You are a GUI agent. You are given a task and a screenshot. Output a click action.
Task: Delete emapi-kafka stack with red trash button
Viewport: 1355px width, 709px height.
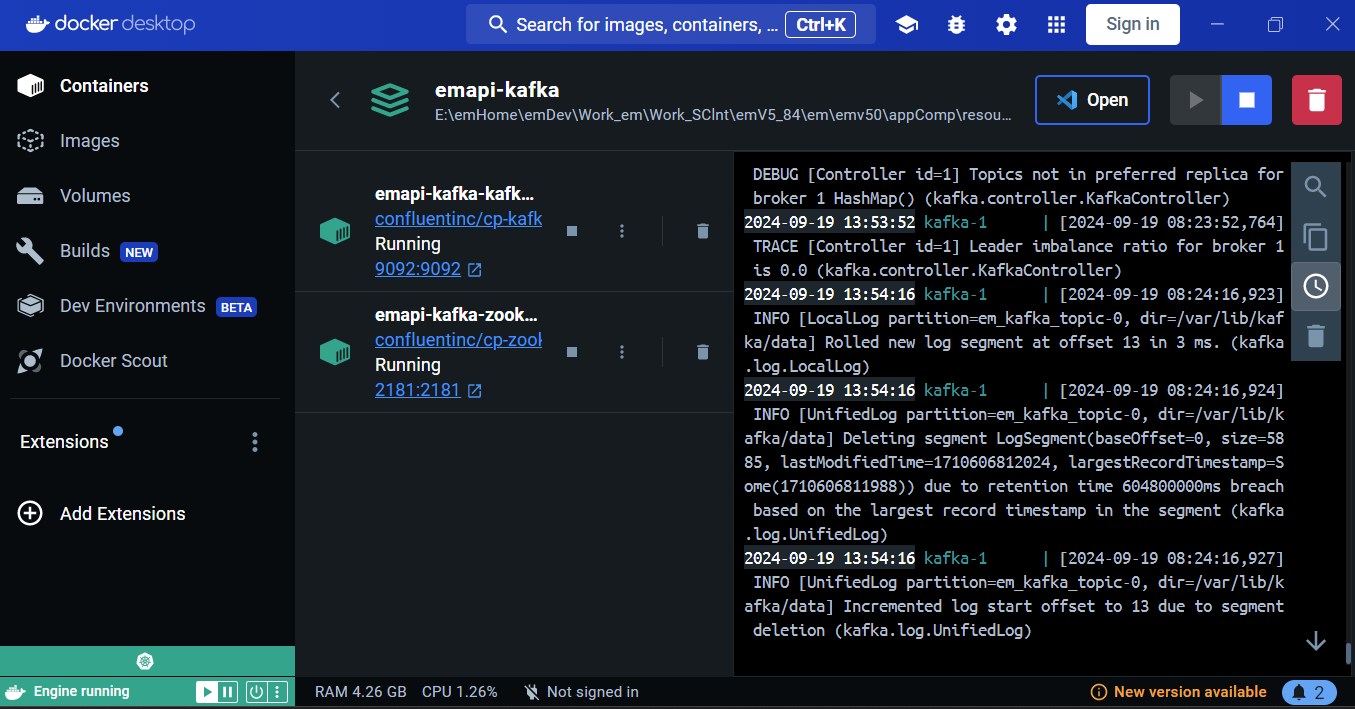1317,100
